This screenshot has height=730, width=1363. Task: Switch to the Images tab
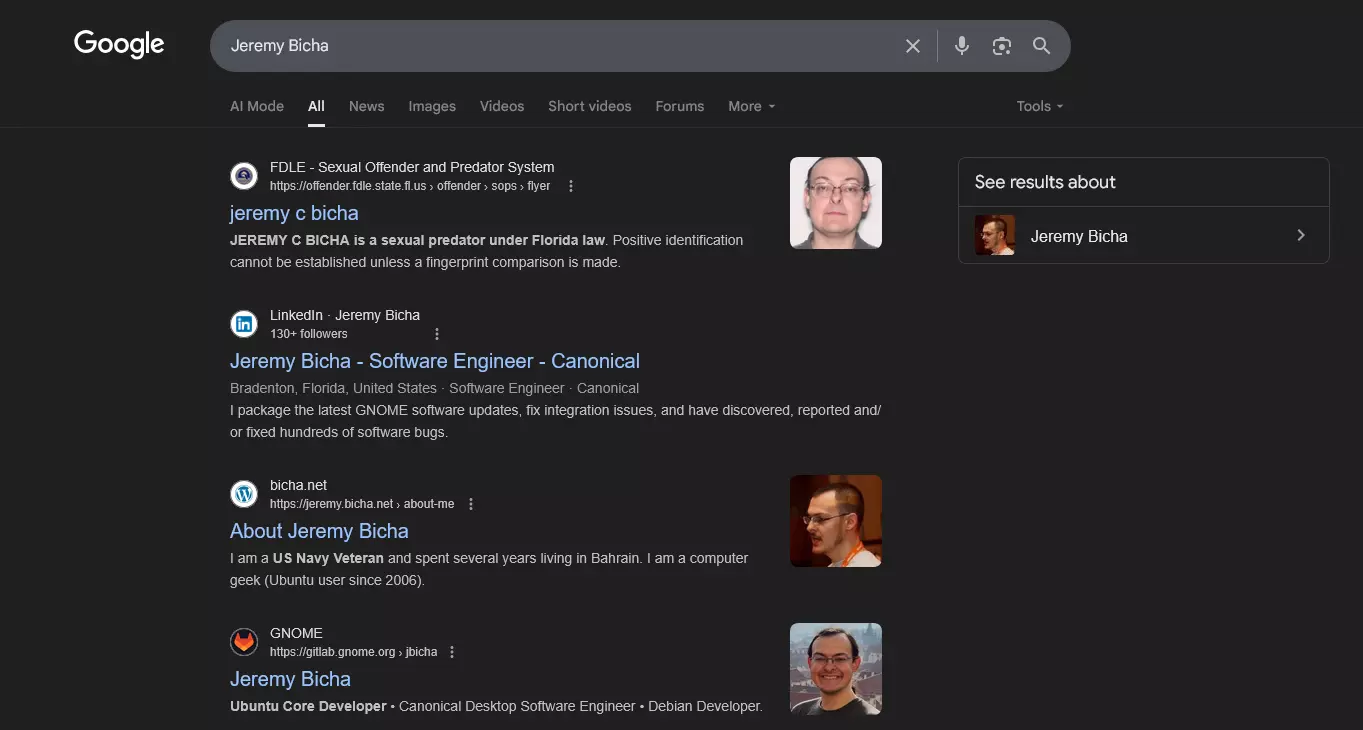[432, 106]
